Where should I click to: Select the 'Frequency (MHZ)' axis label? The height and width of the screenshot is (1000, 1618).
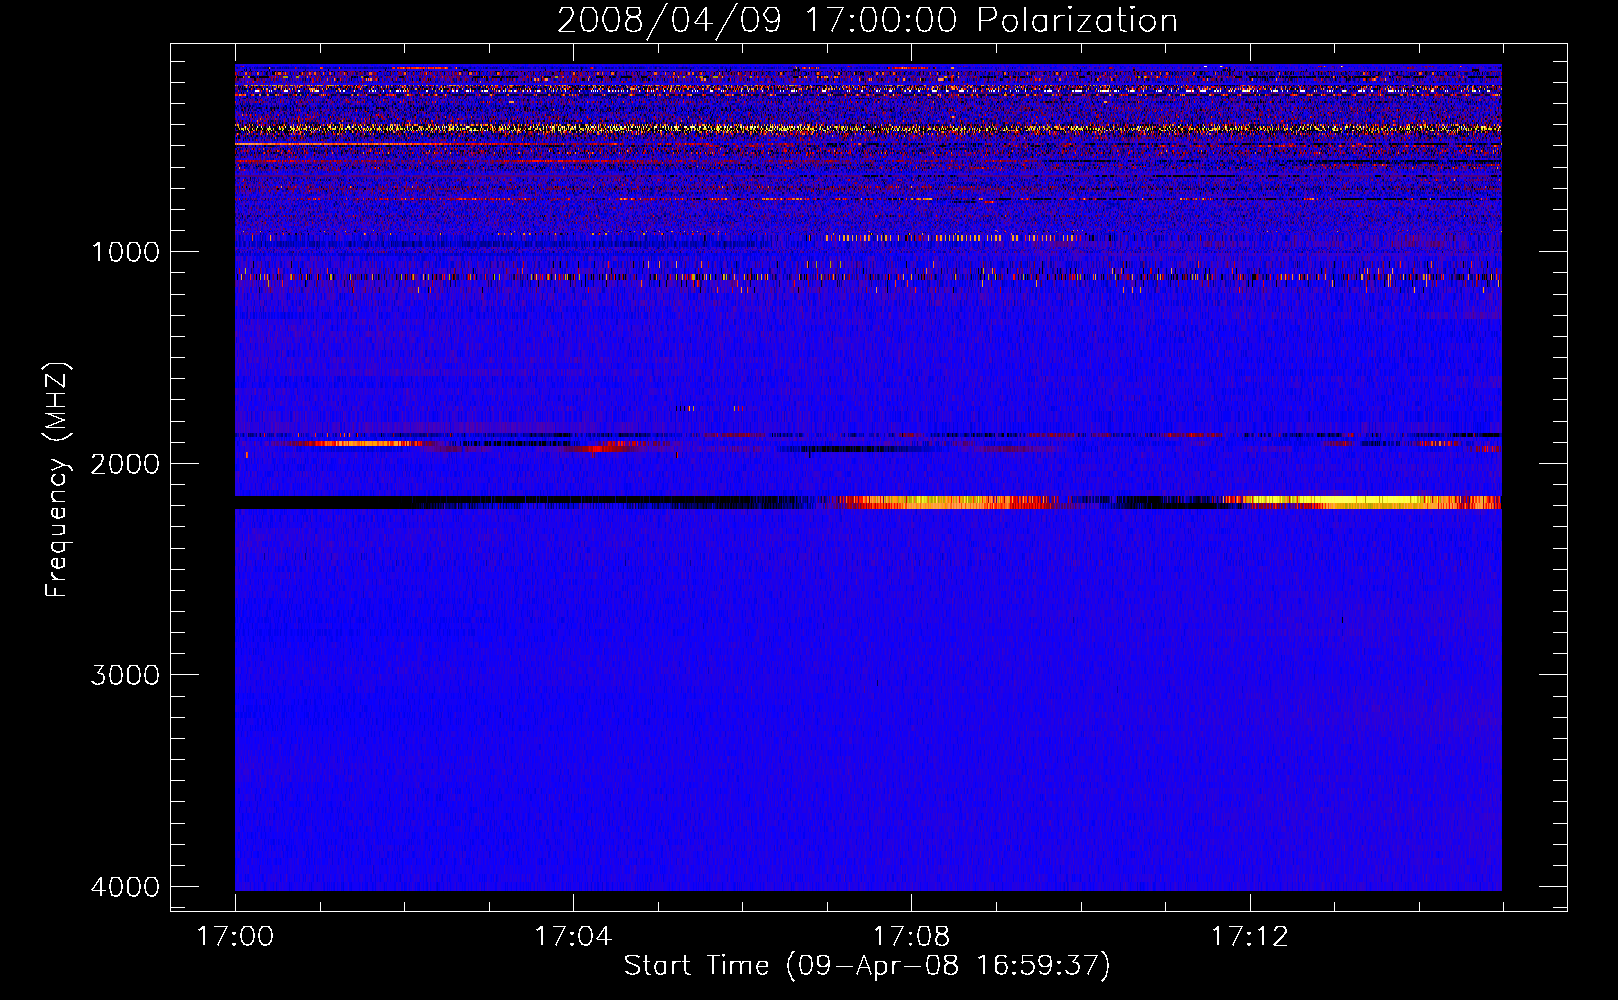57,480
